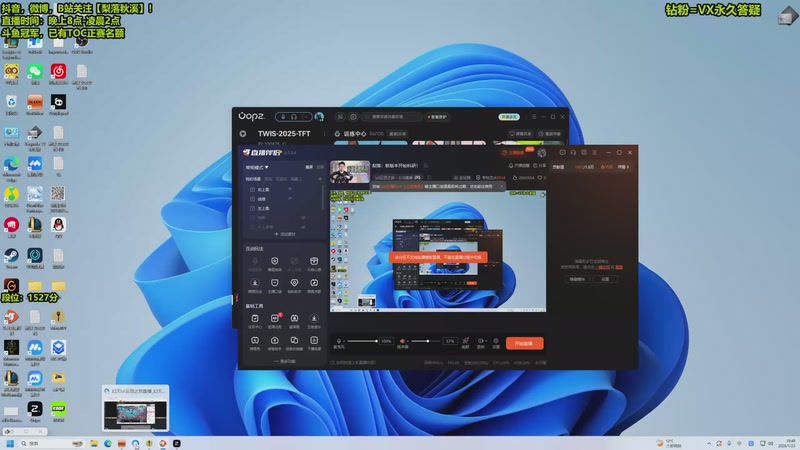Click the 屏幕共享 button in the Oopz window

click(520, 134)
